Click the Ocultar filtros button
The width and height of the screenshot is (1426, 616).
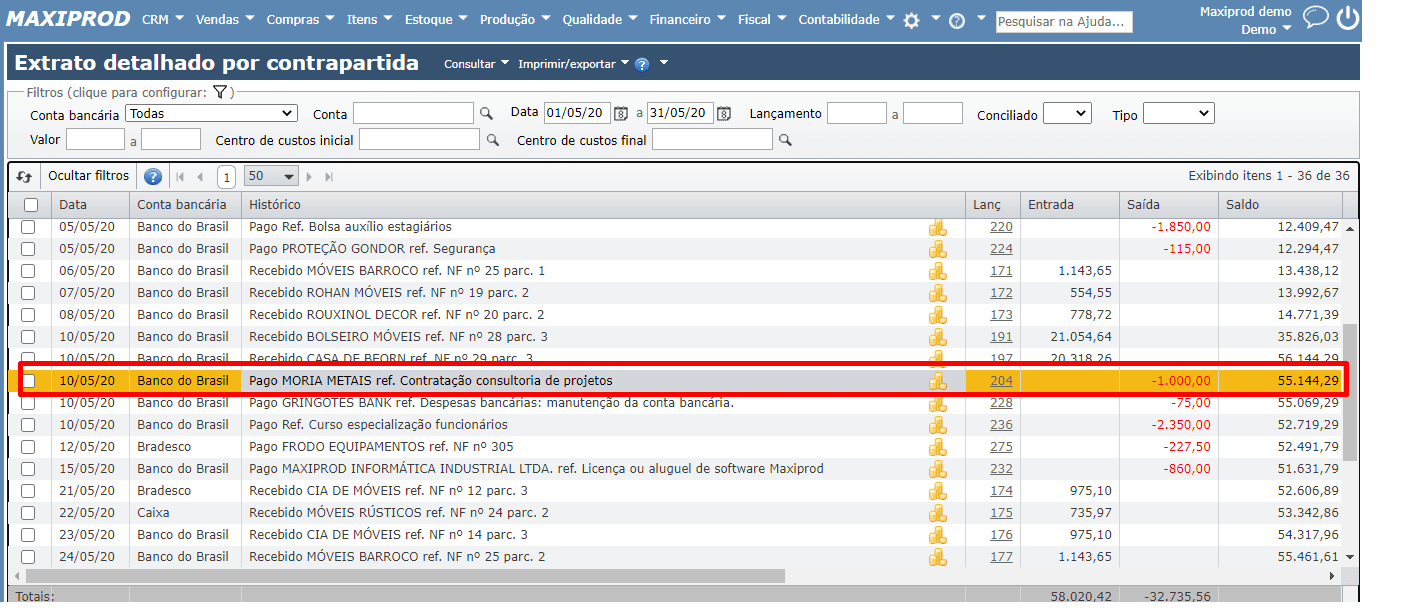pyautogui.click(x=89, y=176)
